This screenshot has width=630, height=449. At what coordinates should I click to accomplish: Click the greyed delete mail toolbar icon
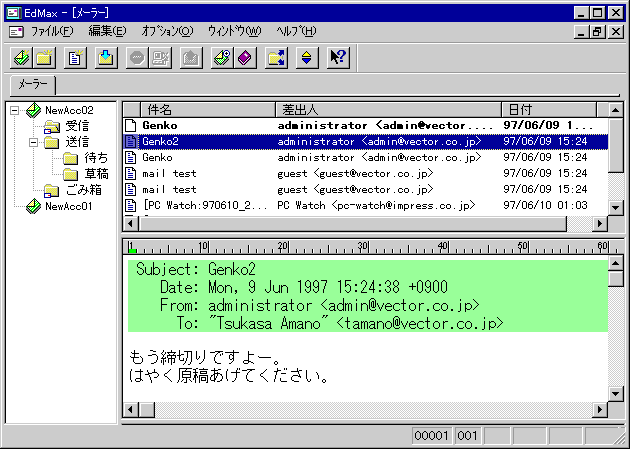pyautogui.click(x=160, y=58)
